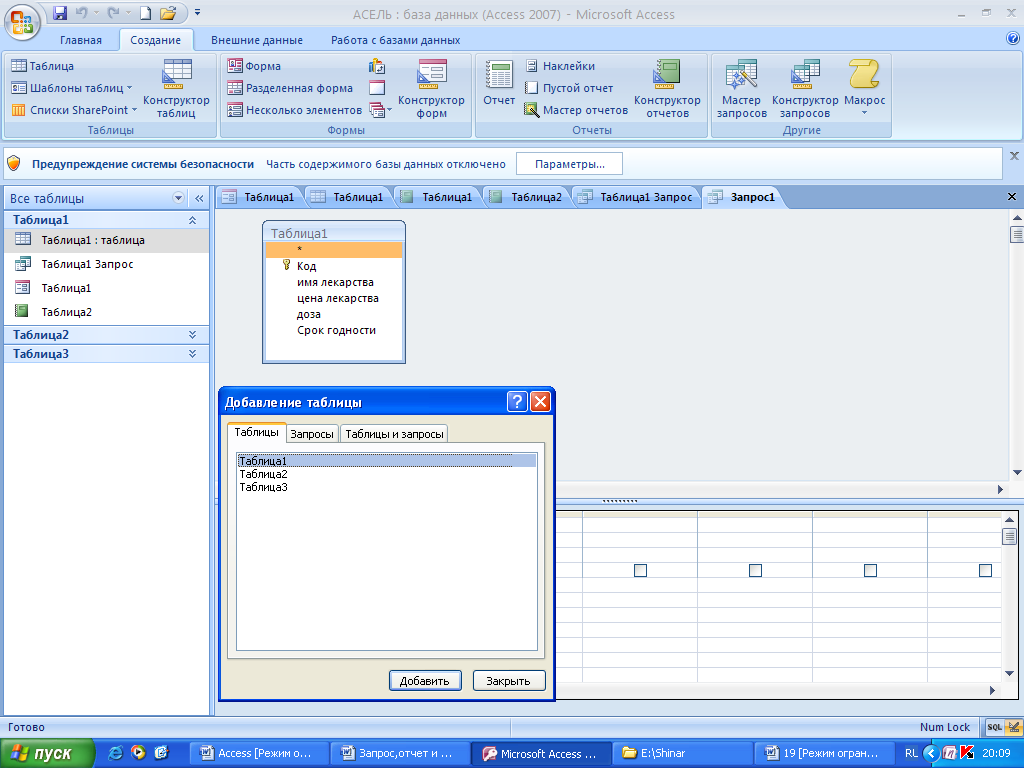Switch to the Таблицы и запросы dialog tab

coord(394,434)
